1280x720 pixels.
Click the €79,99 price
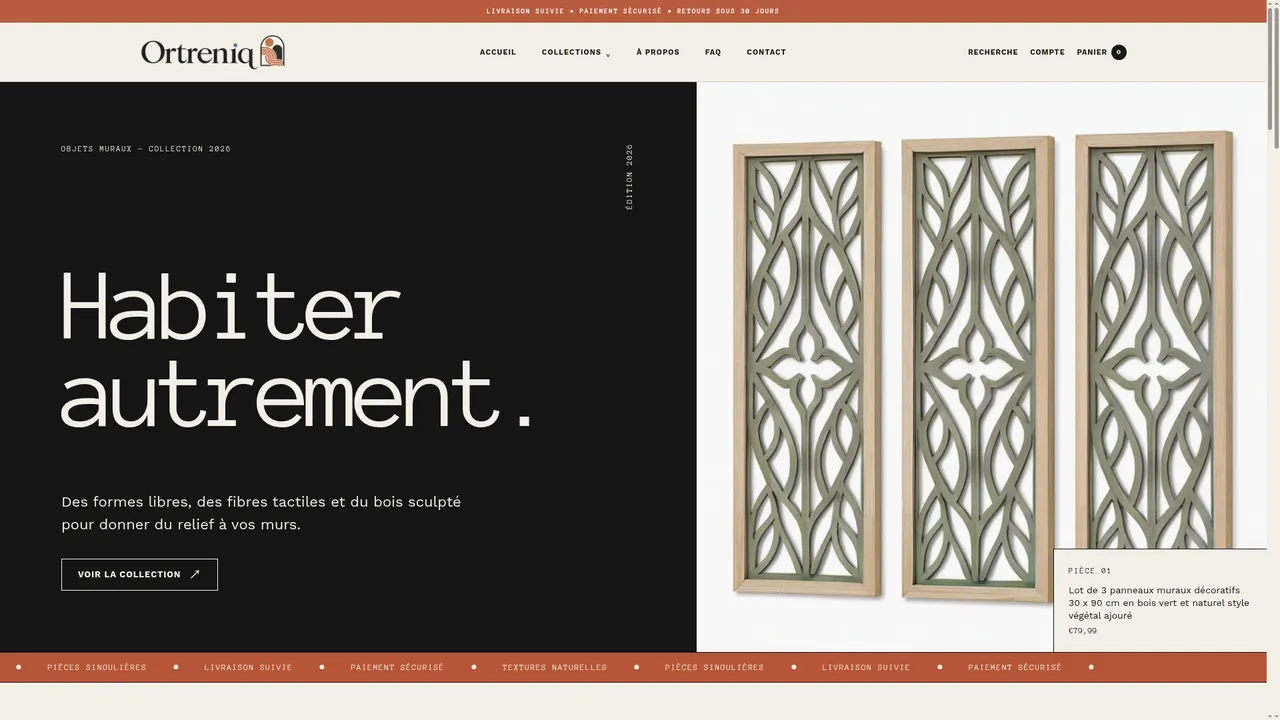1082,631
